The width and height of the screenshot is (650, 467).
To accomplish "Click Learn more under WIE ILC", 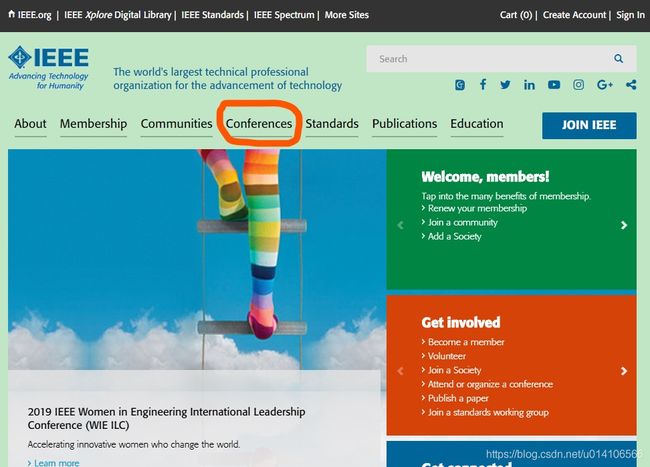I will [x=56, y=462].
